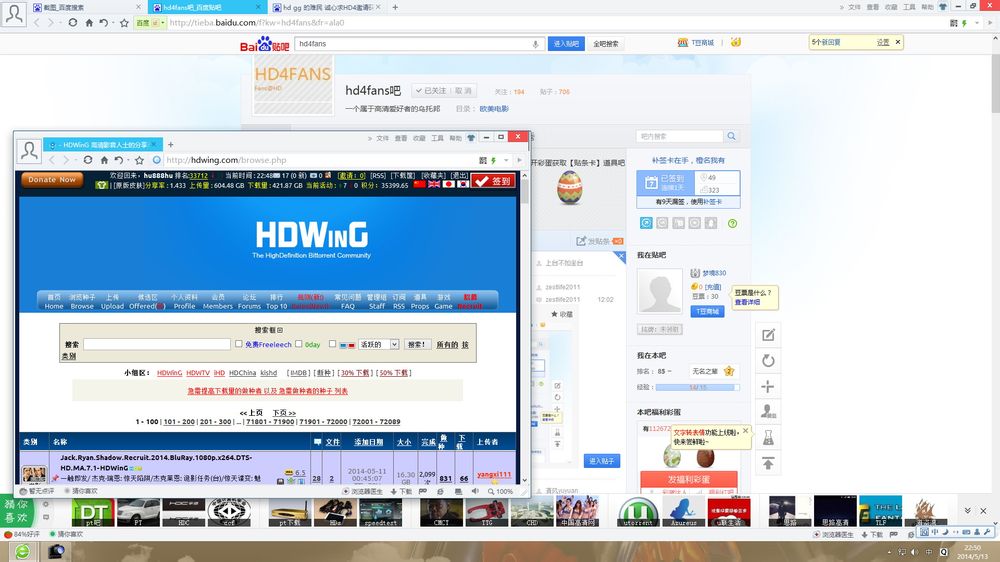Click the 50% download filter link

tap(394, 373)
